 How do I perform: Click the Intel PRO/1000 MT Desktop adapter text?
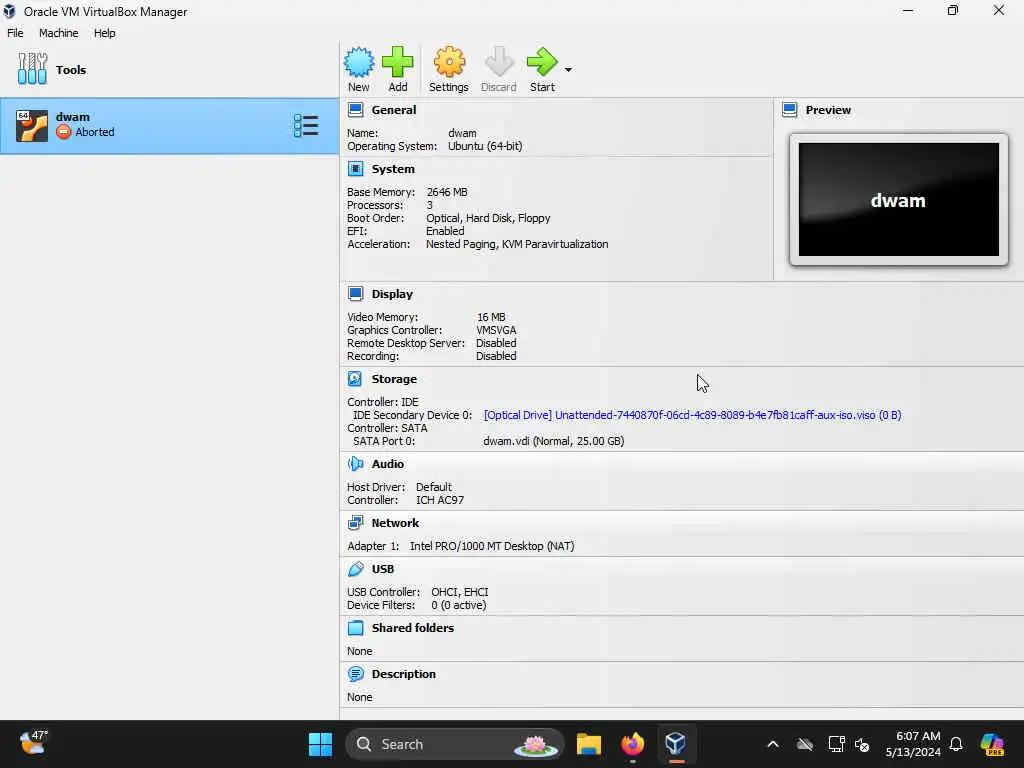point(492,546)
